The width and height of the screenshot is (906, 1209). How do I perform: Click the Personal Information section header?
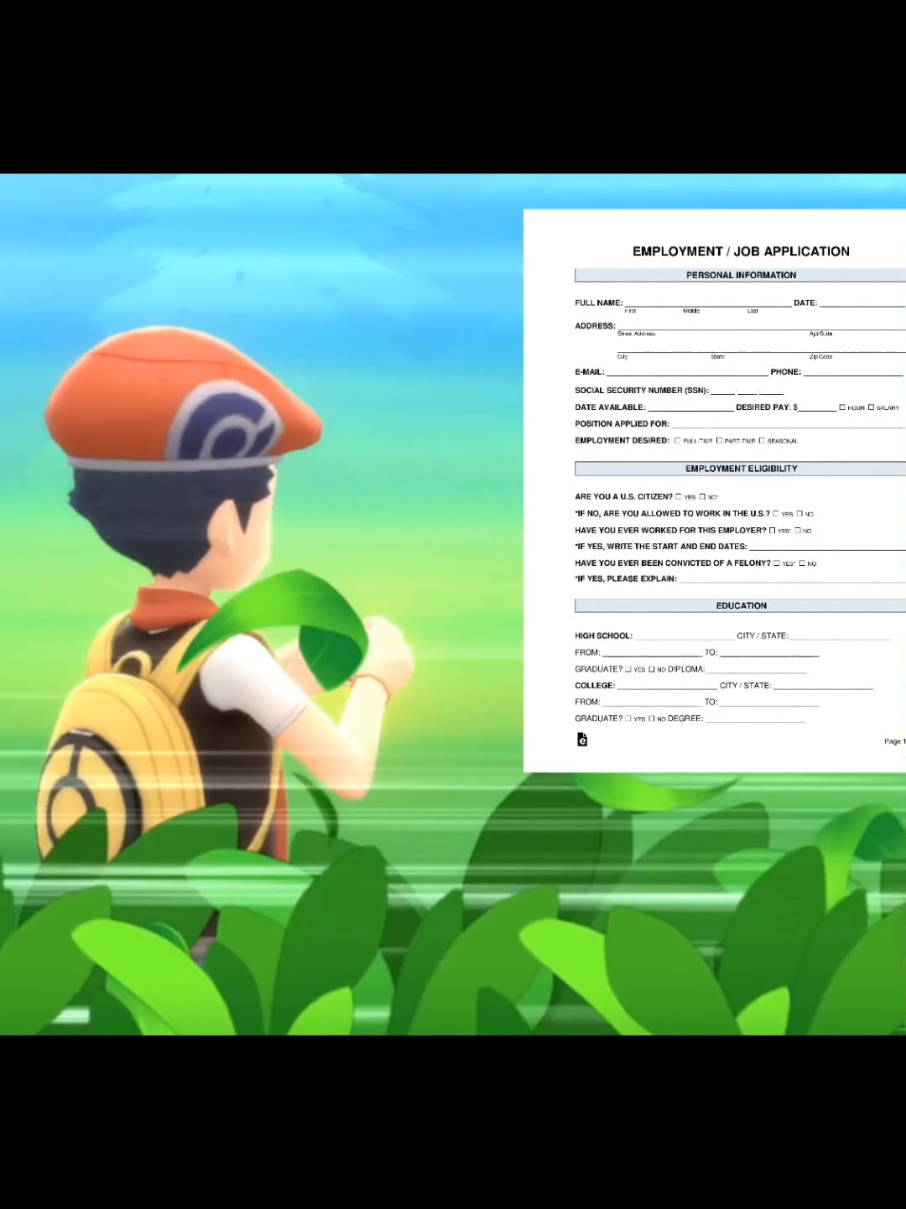741,275
